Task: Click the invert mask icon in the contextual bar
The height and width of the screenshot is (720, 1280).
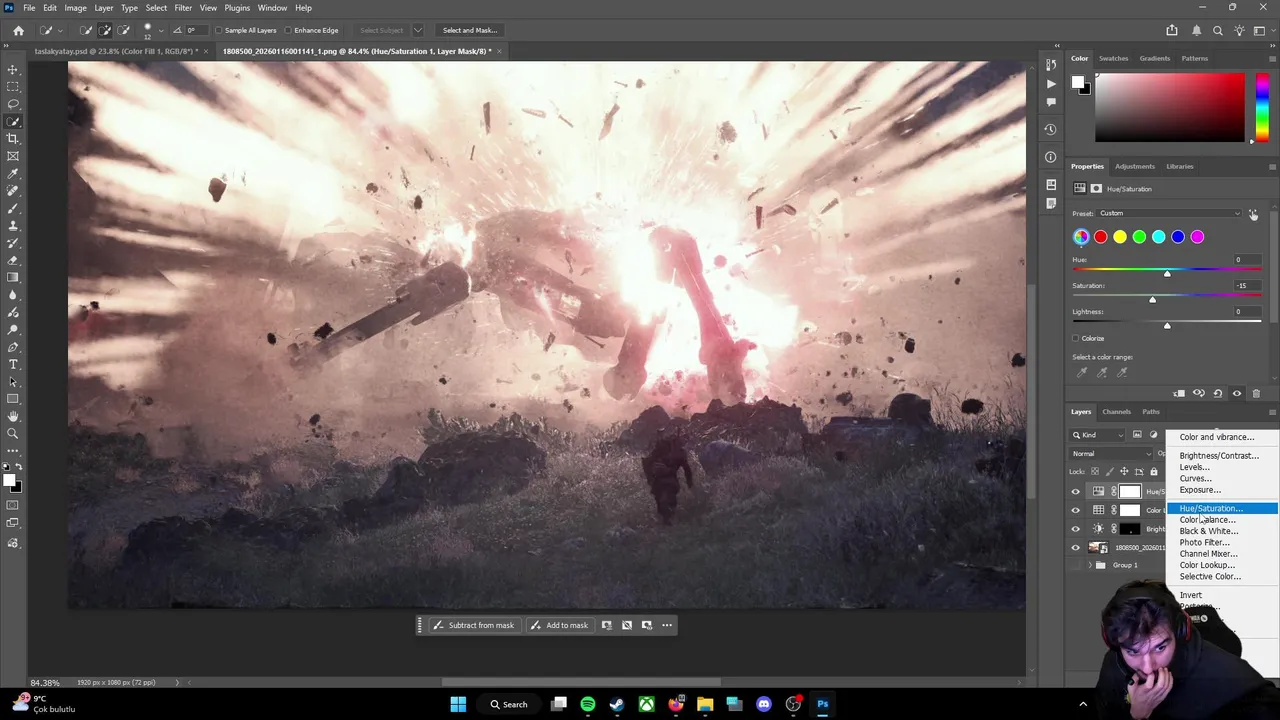Action: [627, 625]
